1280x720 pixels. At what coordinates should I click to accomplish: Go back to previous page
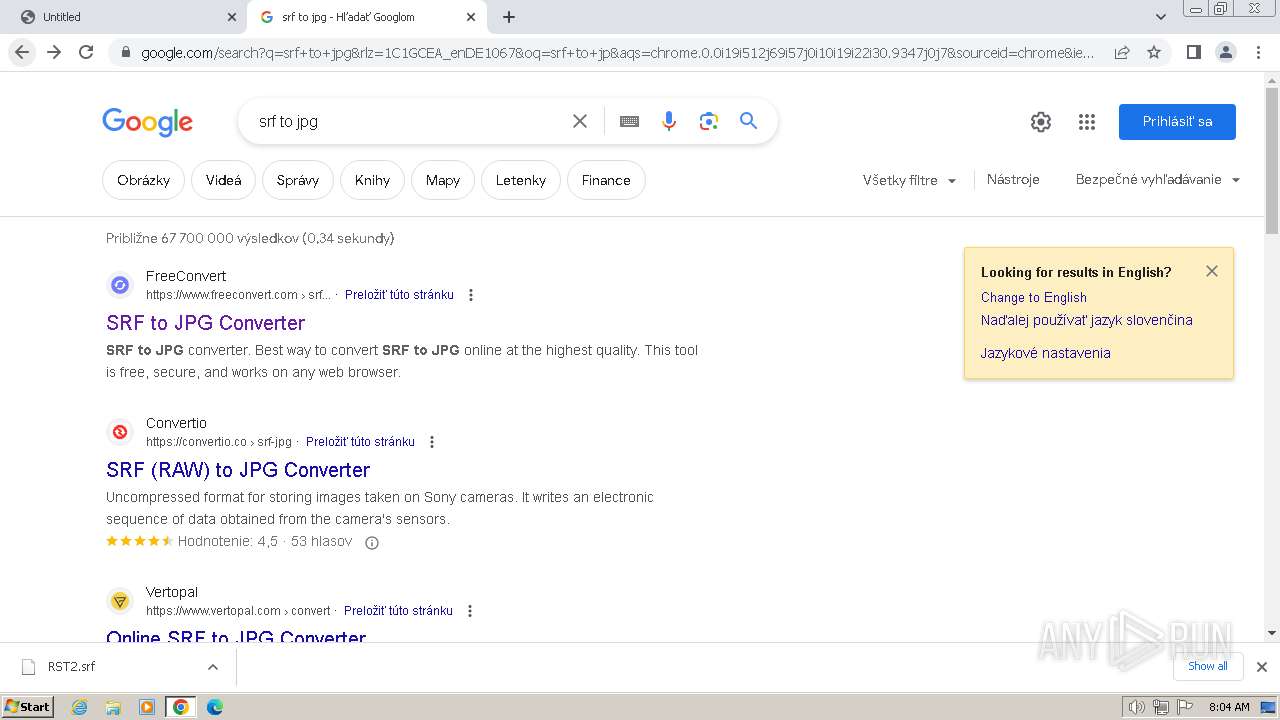tap(22, 52)
